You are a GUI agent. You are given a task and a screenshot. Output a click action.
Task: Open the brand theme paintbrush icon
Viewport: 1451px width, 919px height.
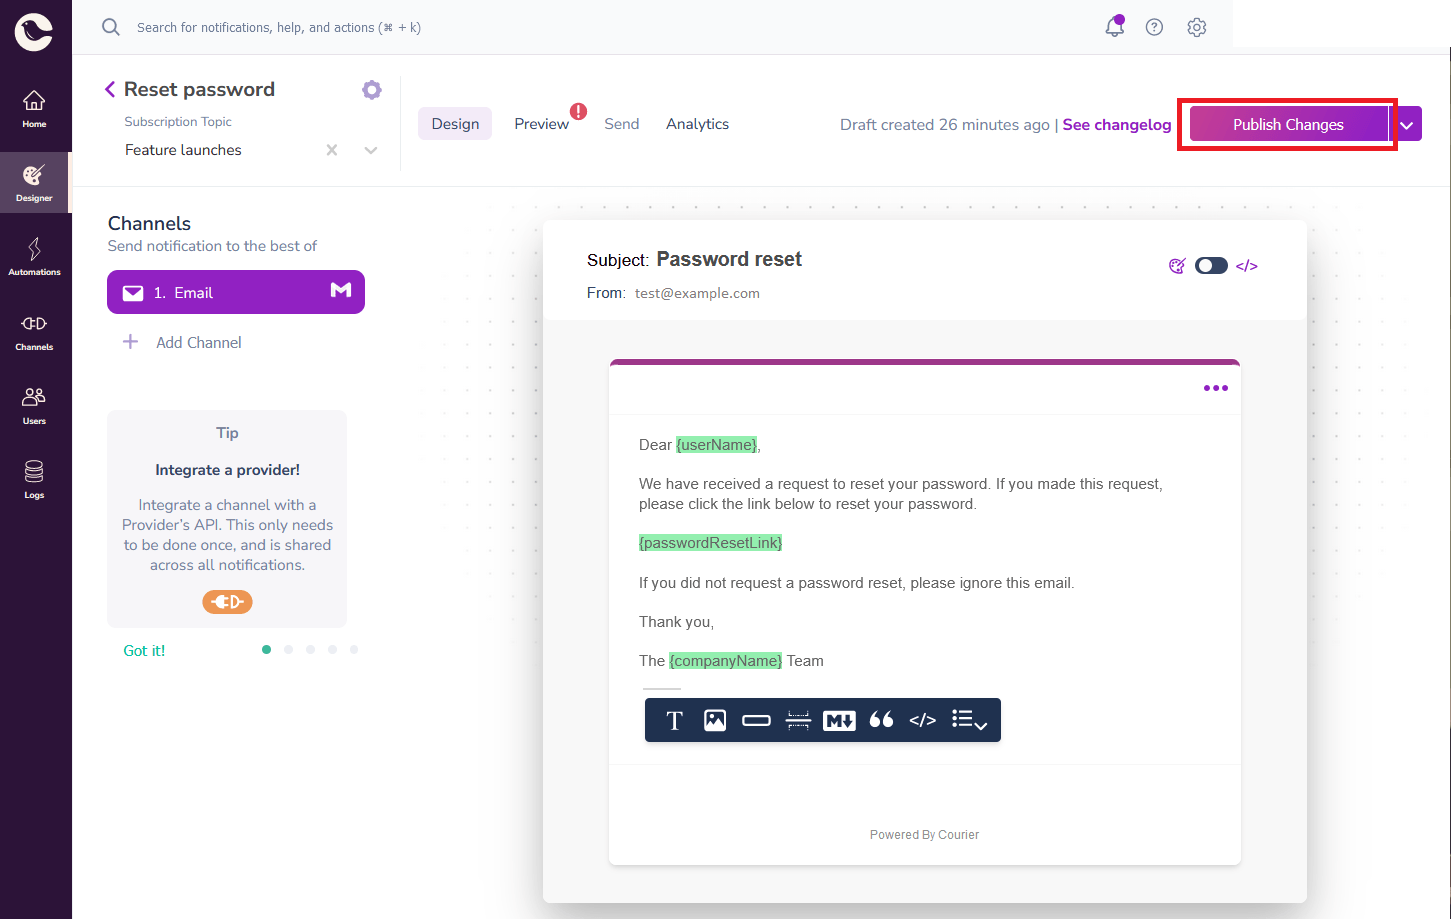[1177, 265]
